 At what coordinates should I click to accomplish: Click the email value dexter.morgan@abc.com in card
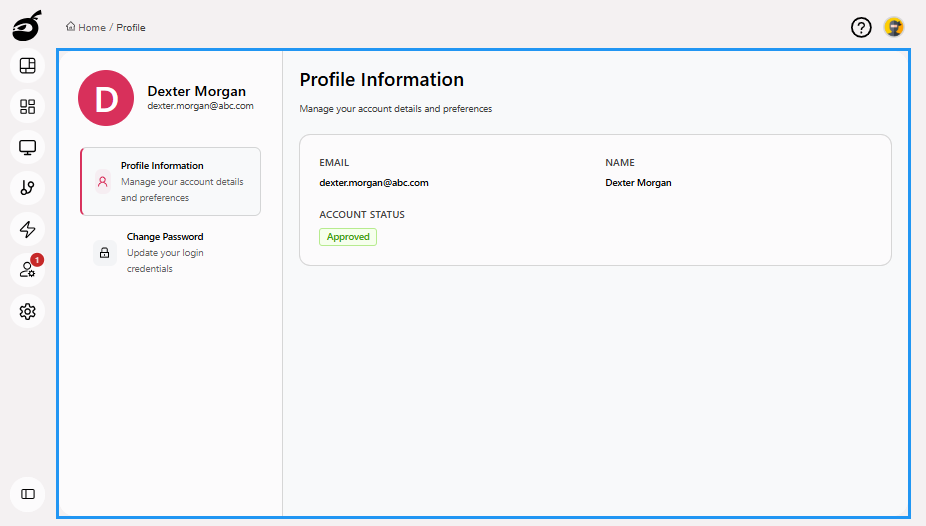[x=374, y=182]
